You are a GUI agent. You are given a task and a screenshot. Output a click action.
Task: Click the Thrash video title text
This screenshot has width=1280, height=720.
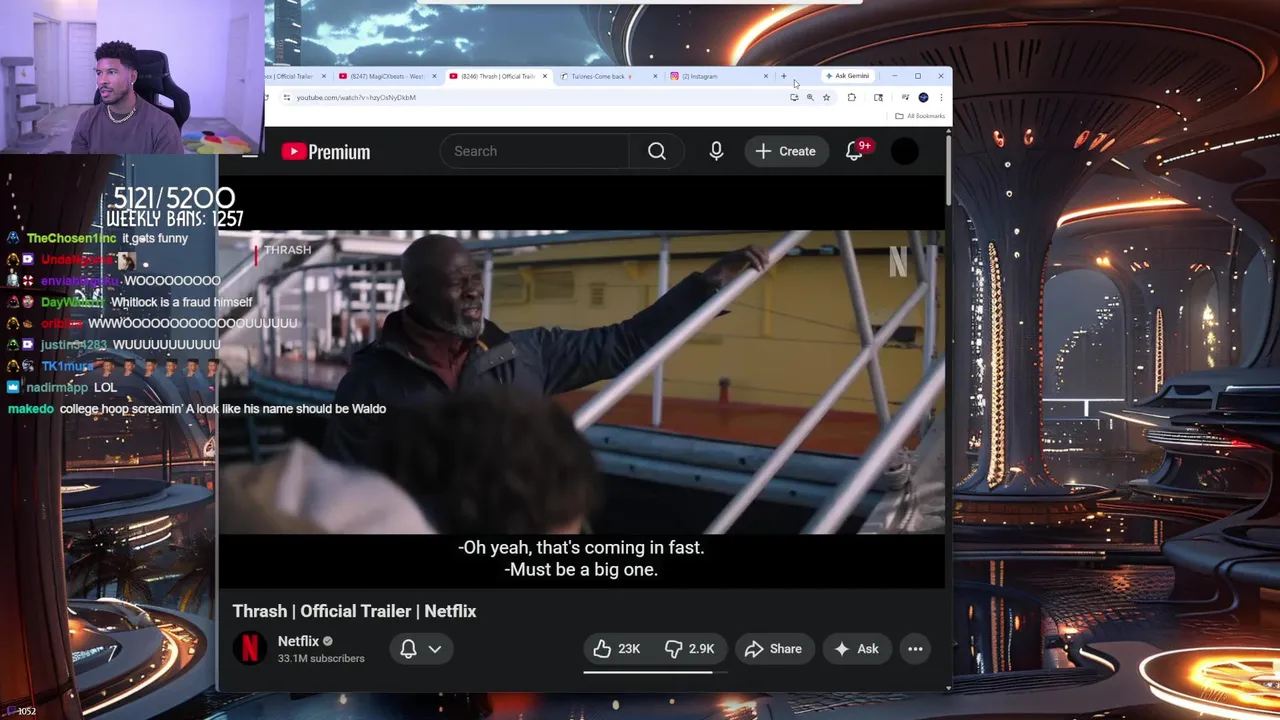click(x=354, y=611)
